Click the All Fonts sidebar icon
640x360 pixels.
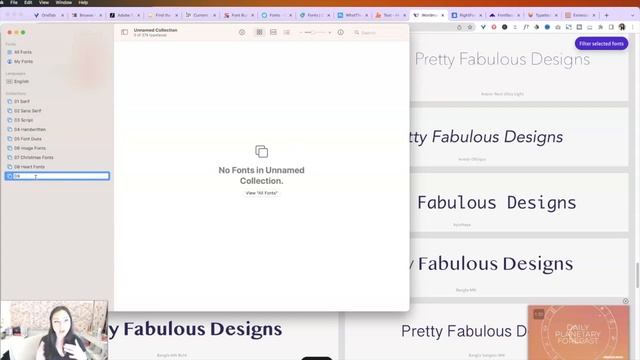click(9, 52)
